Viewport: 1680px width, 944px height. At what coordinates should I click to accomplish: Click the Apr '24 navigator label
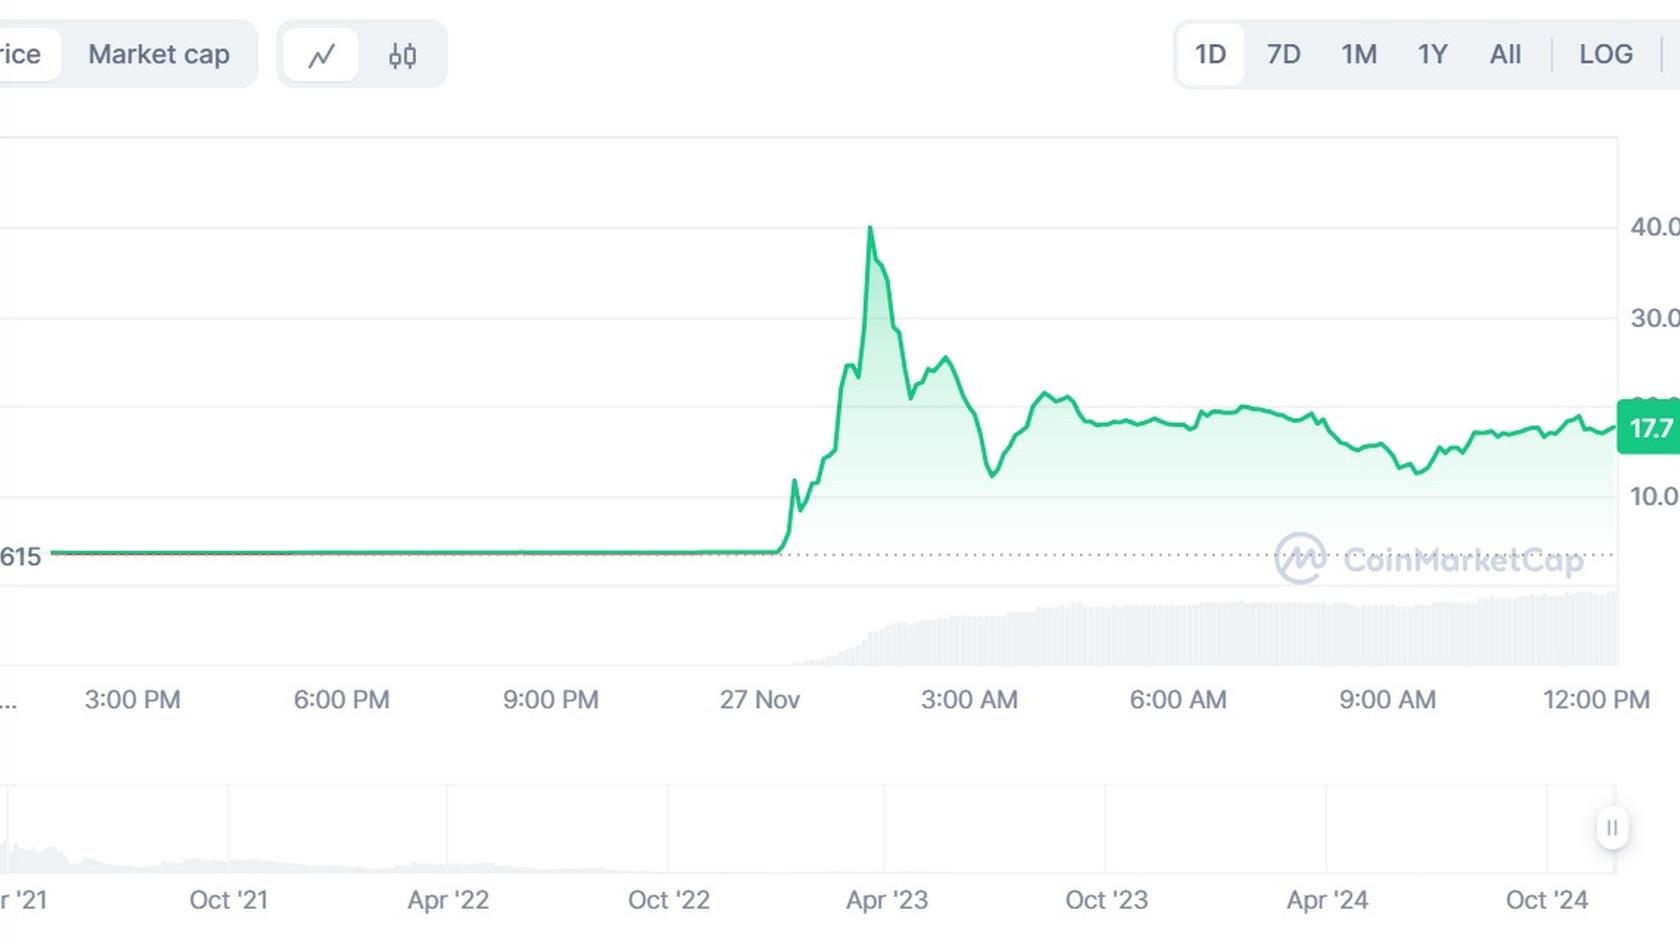click(1327, 900)
